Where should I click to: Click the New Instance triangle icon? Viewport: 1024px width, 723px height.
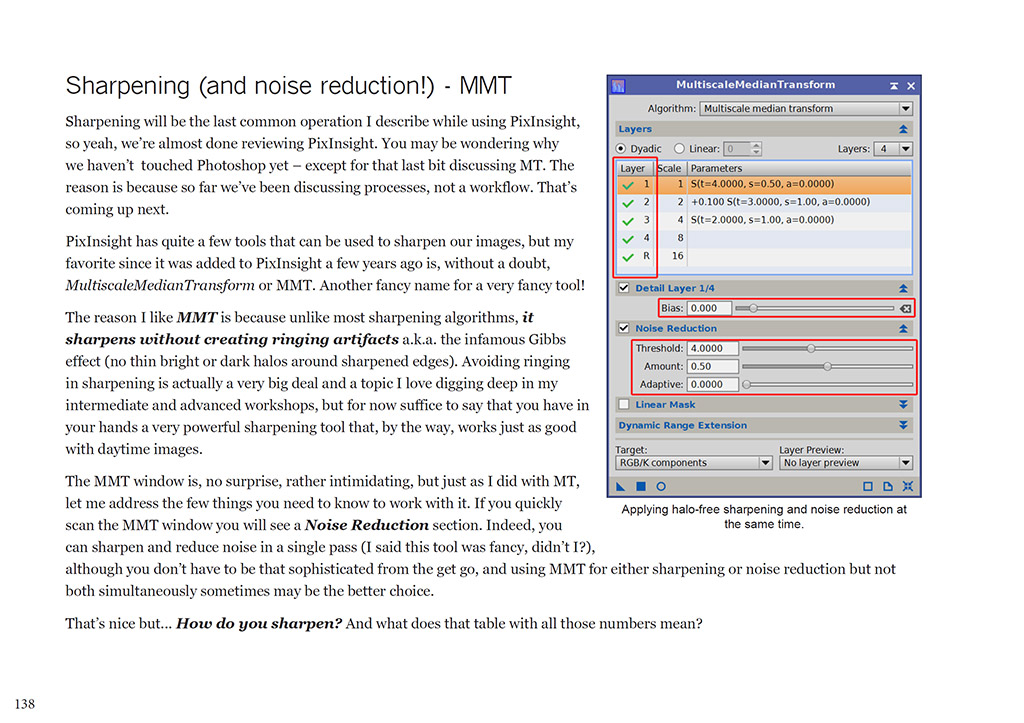pos(620,487)
